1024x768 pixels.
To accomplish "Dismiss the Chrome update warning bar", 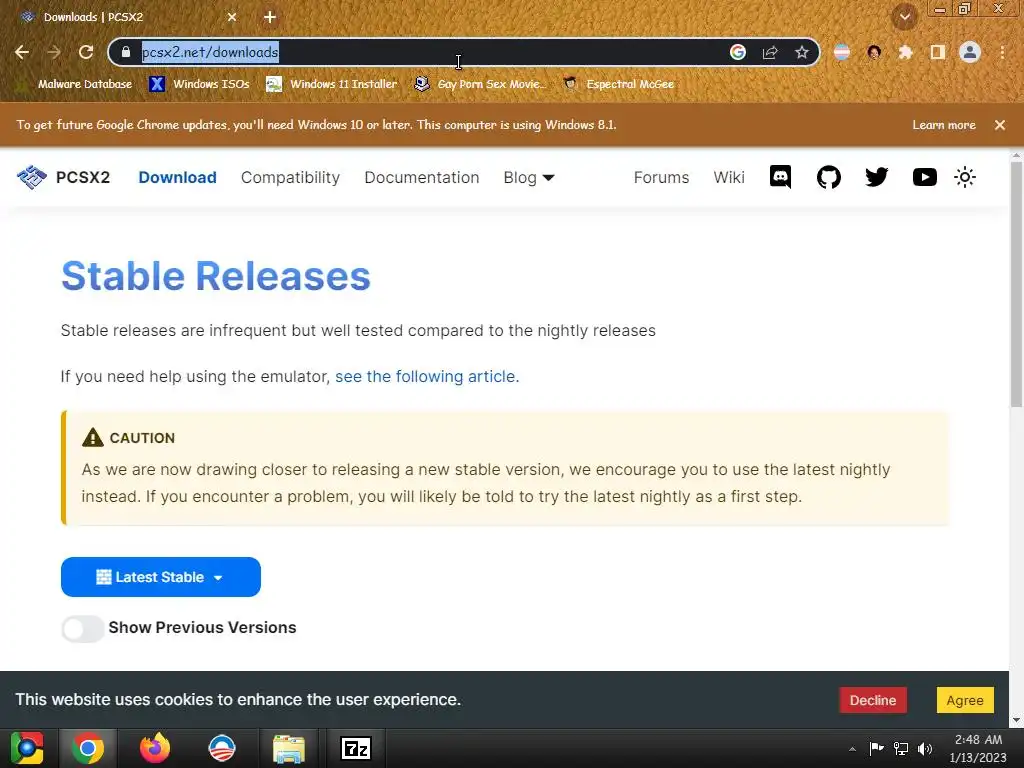I will tap(1000, 125).
